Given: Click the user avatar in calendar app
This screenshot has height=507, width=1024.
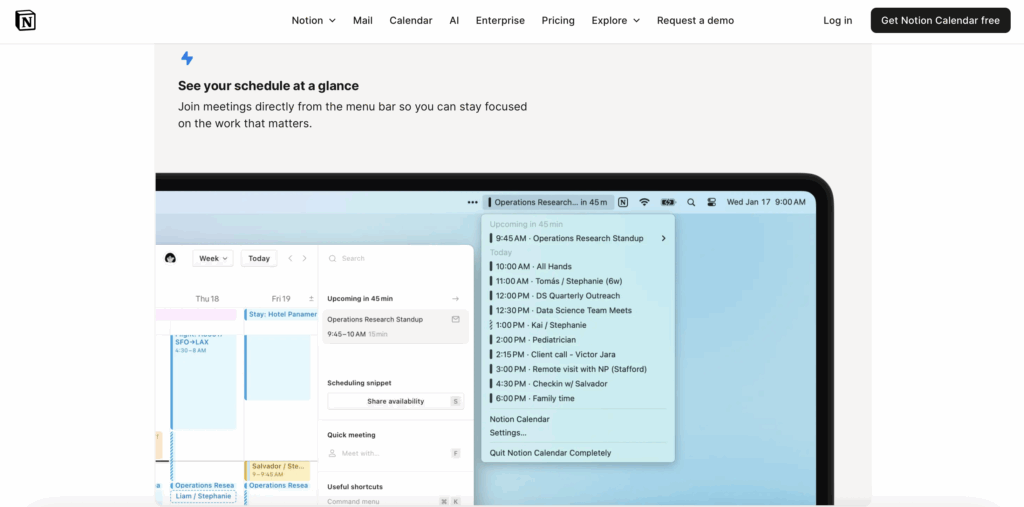Looking at the screenshot, I should tap(170, 258).
